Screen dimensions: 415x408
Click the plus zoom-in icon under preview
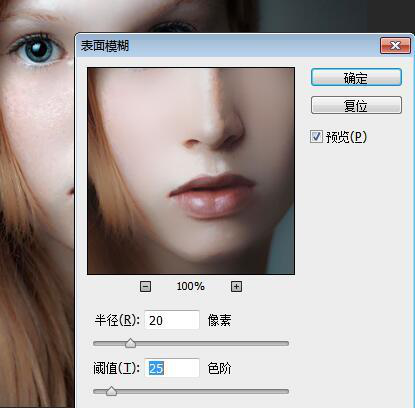(x=236, y=286)
